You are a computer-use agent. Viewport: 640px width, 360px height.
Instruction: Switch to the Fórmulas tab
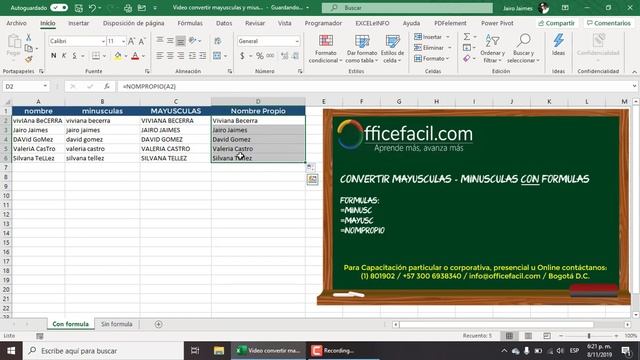click(190, 23)
